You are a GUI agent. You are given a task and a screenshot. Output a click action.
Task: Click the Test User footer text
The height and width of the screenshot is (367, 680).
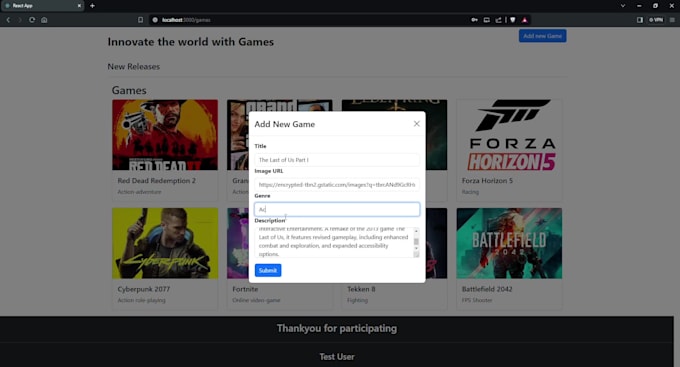tap(337, 357)
